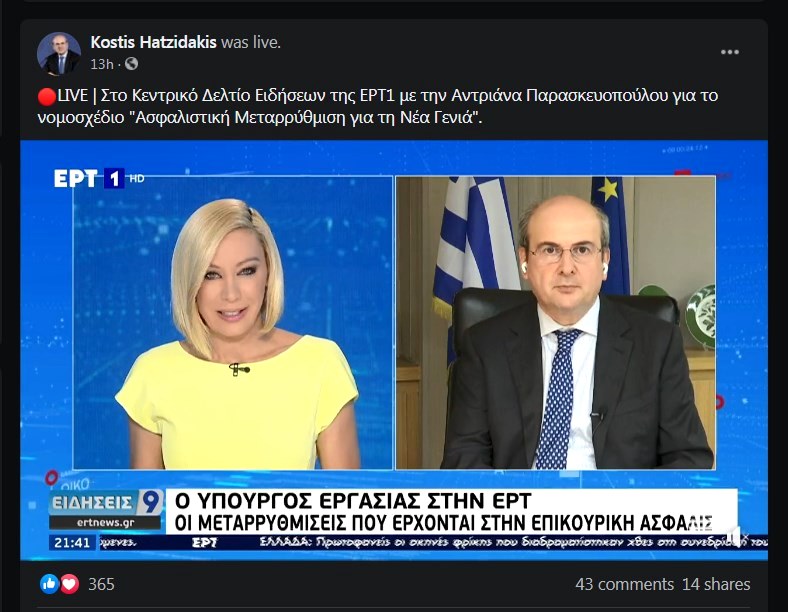Click the red LIVE circle emoji in the caption
The height and width of the screenshot is (612, 788).
coord(47,96)
